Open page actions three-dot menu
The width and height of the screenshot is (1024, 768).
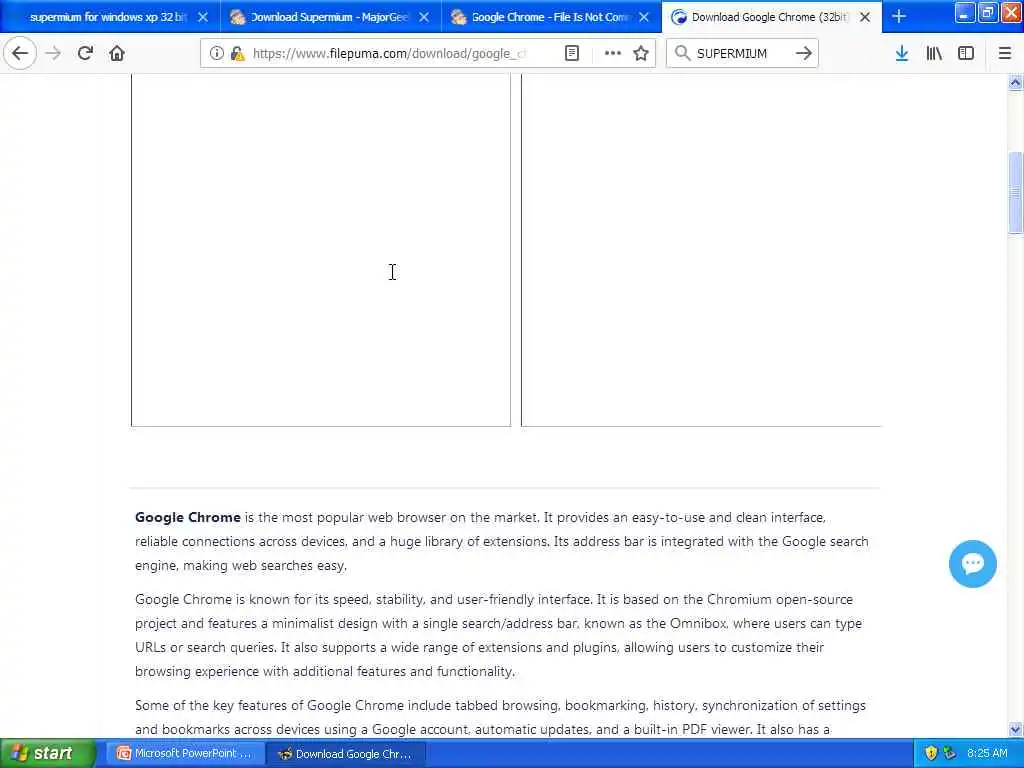click(613, 53)
